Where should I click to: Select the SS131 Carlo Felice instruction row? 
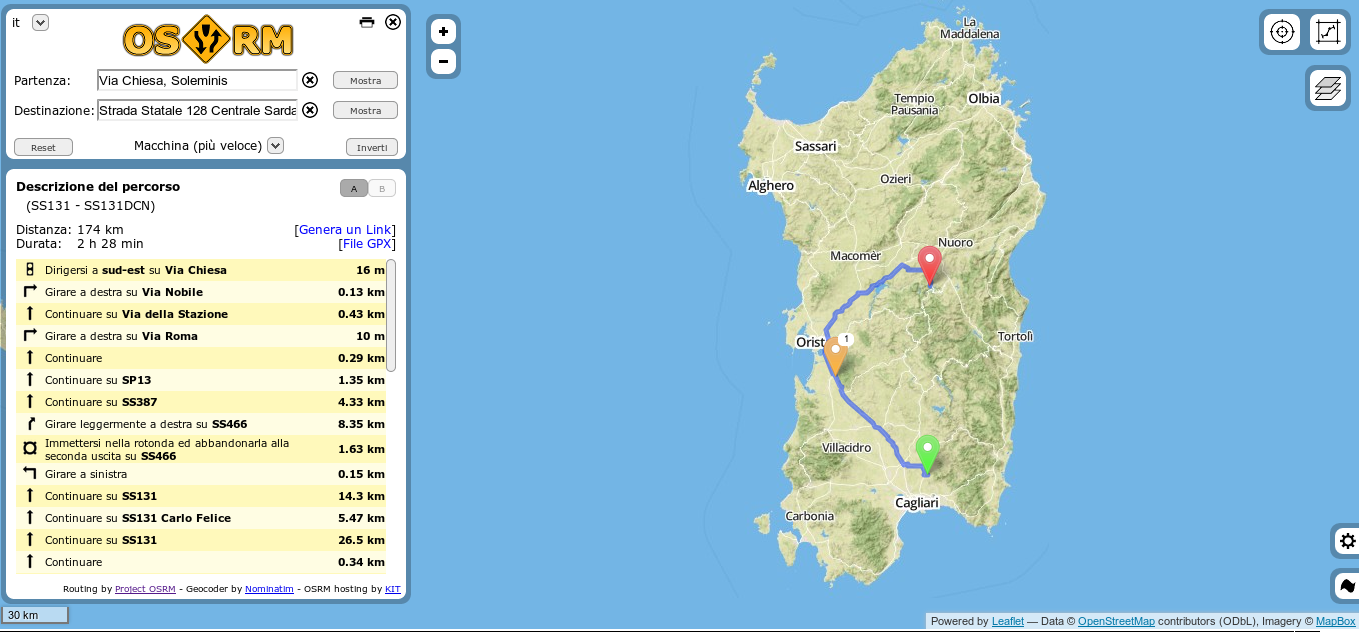[200, 518]
